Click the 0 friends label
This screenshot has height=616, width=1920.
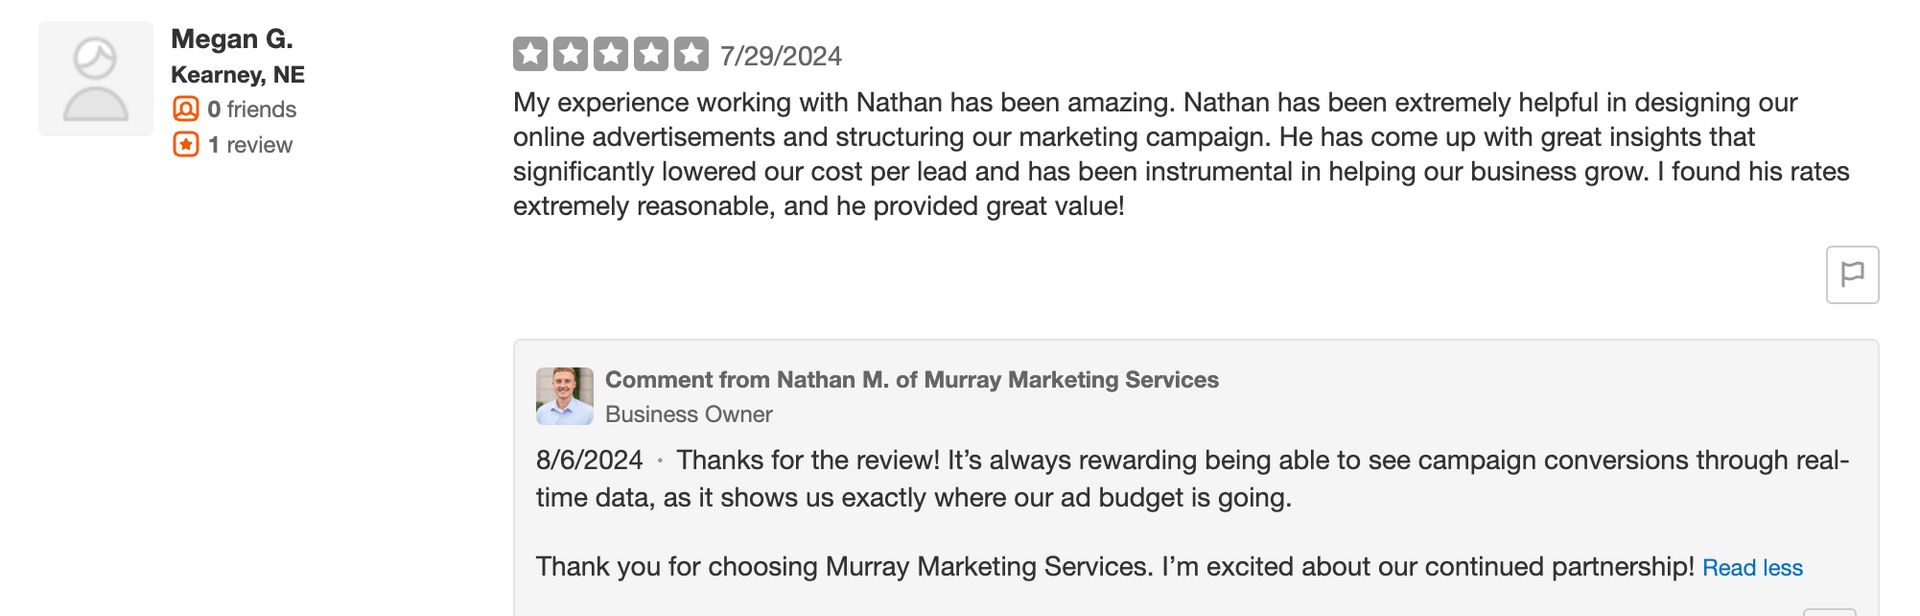coord(252,109)
